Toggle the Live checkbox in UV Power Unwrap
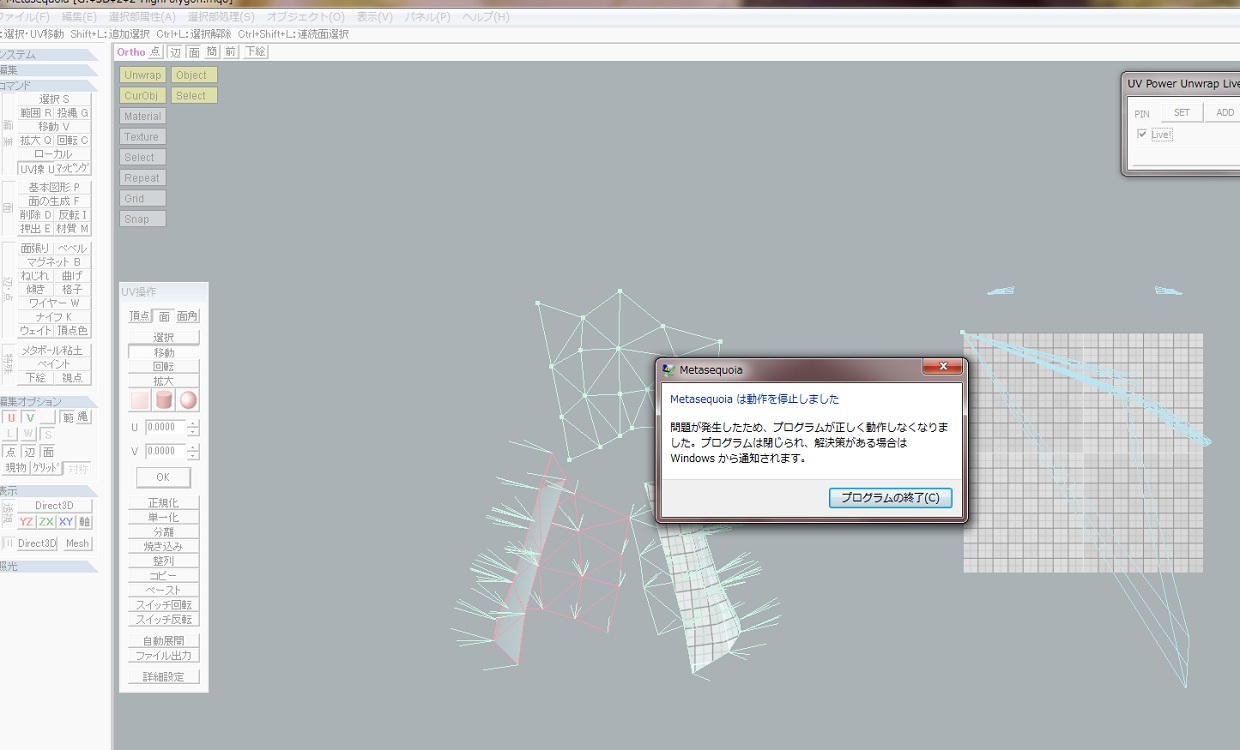 point(1143,134)
